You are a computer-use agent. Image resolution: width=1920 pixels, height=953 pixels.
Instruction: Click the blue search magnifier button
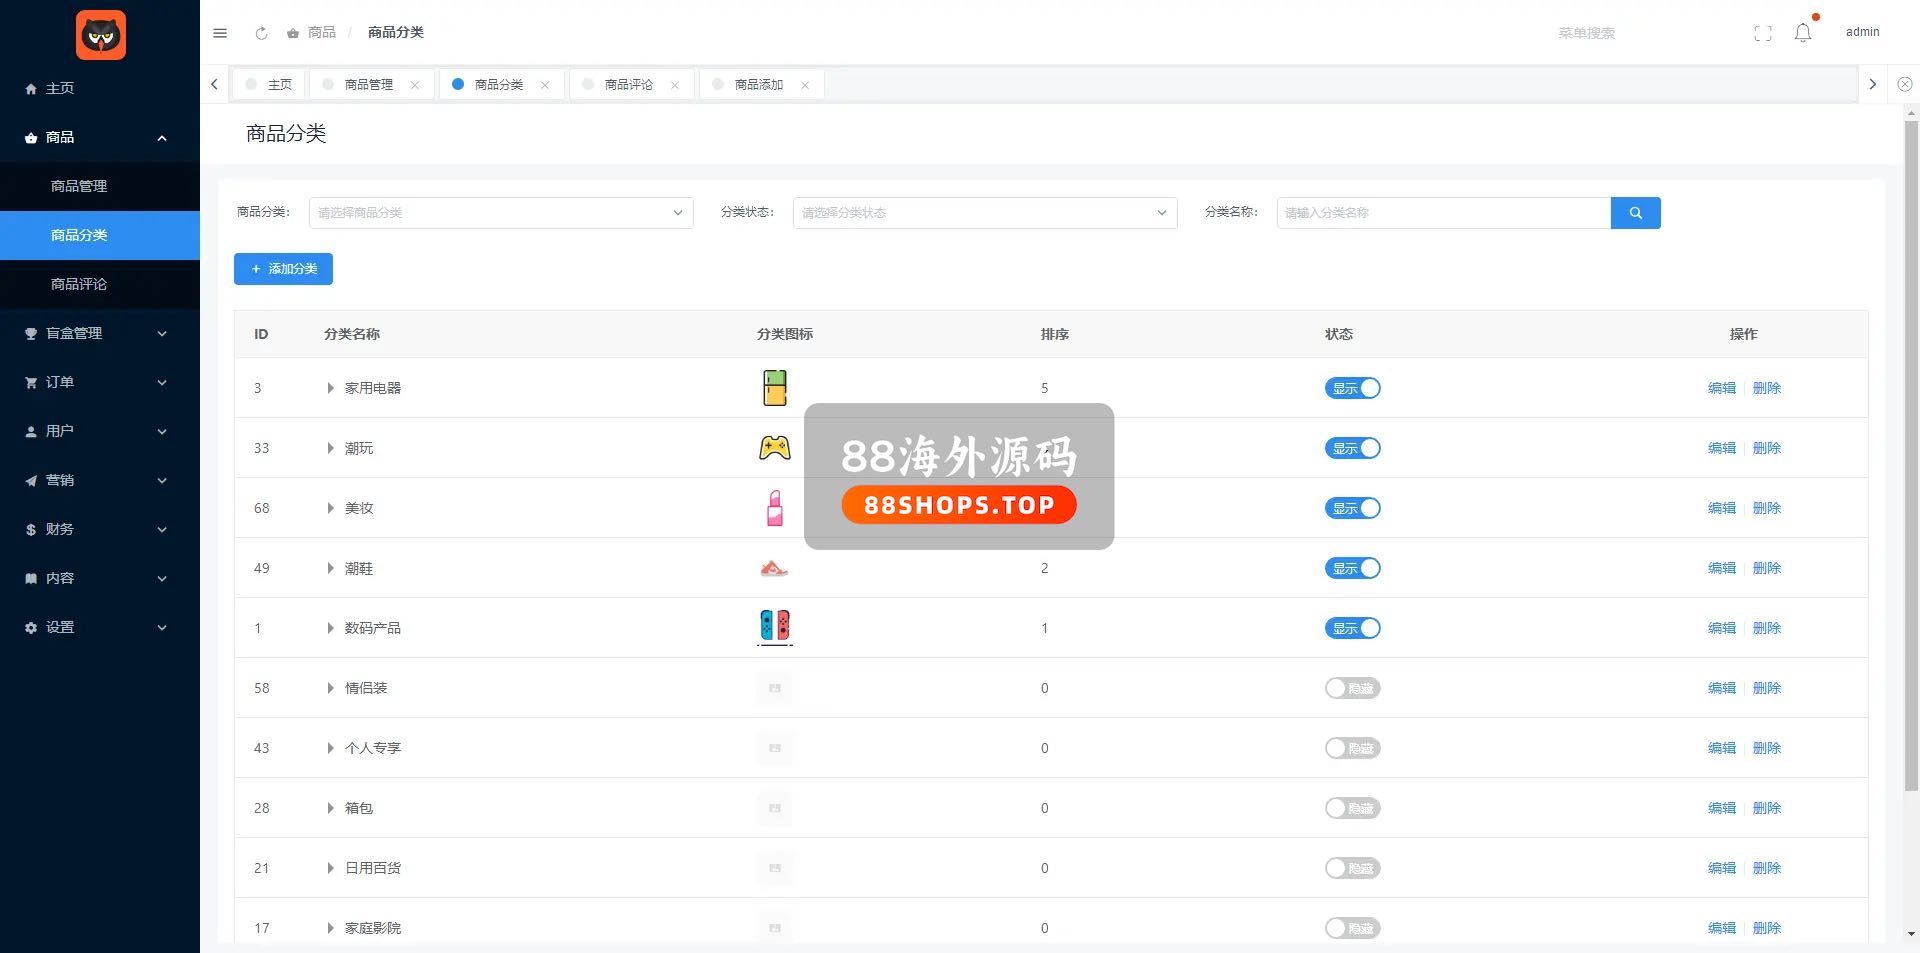(x=1635, y=213)
